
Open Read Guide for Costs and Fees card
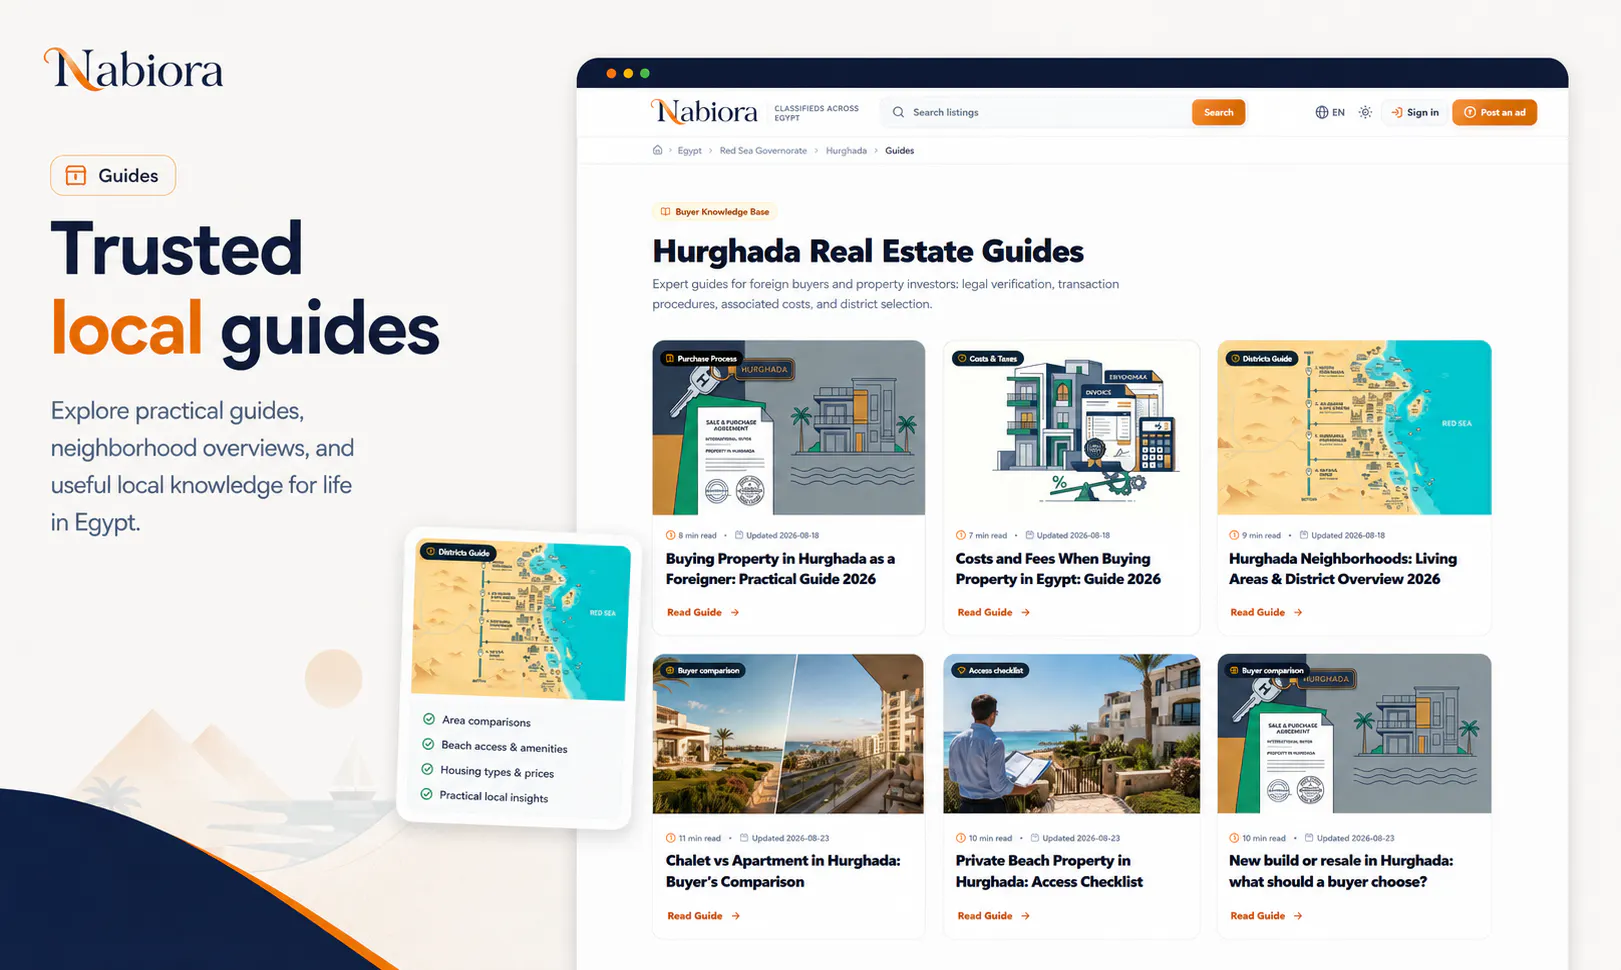(993, 612)
